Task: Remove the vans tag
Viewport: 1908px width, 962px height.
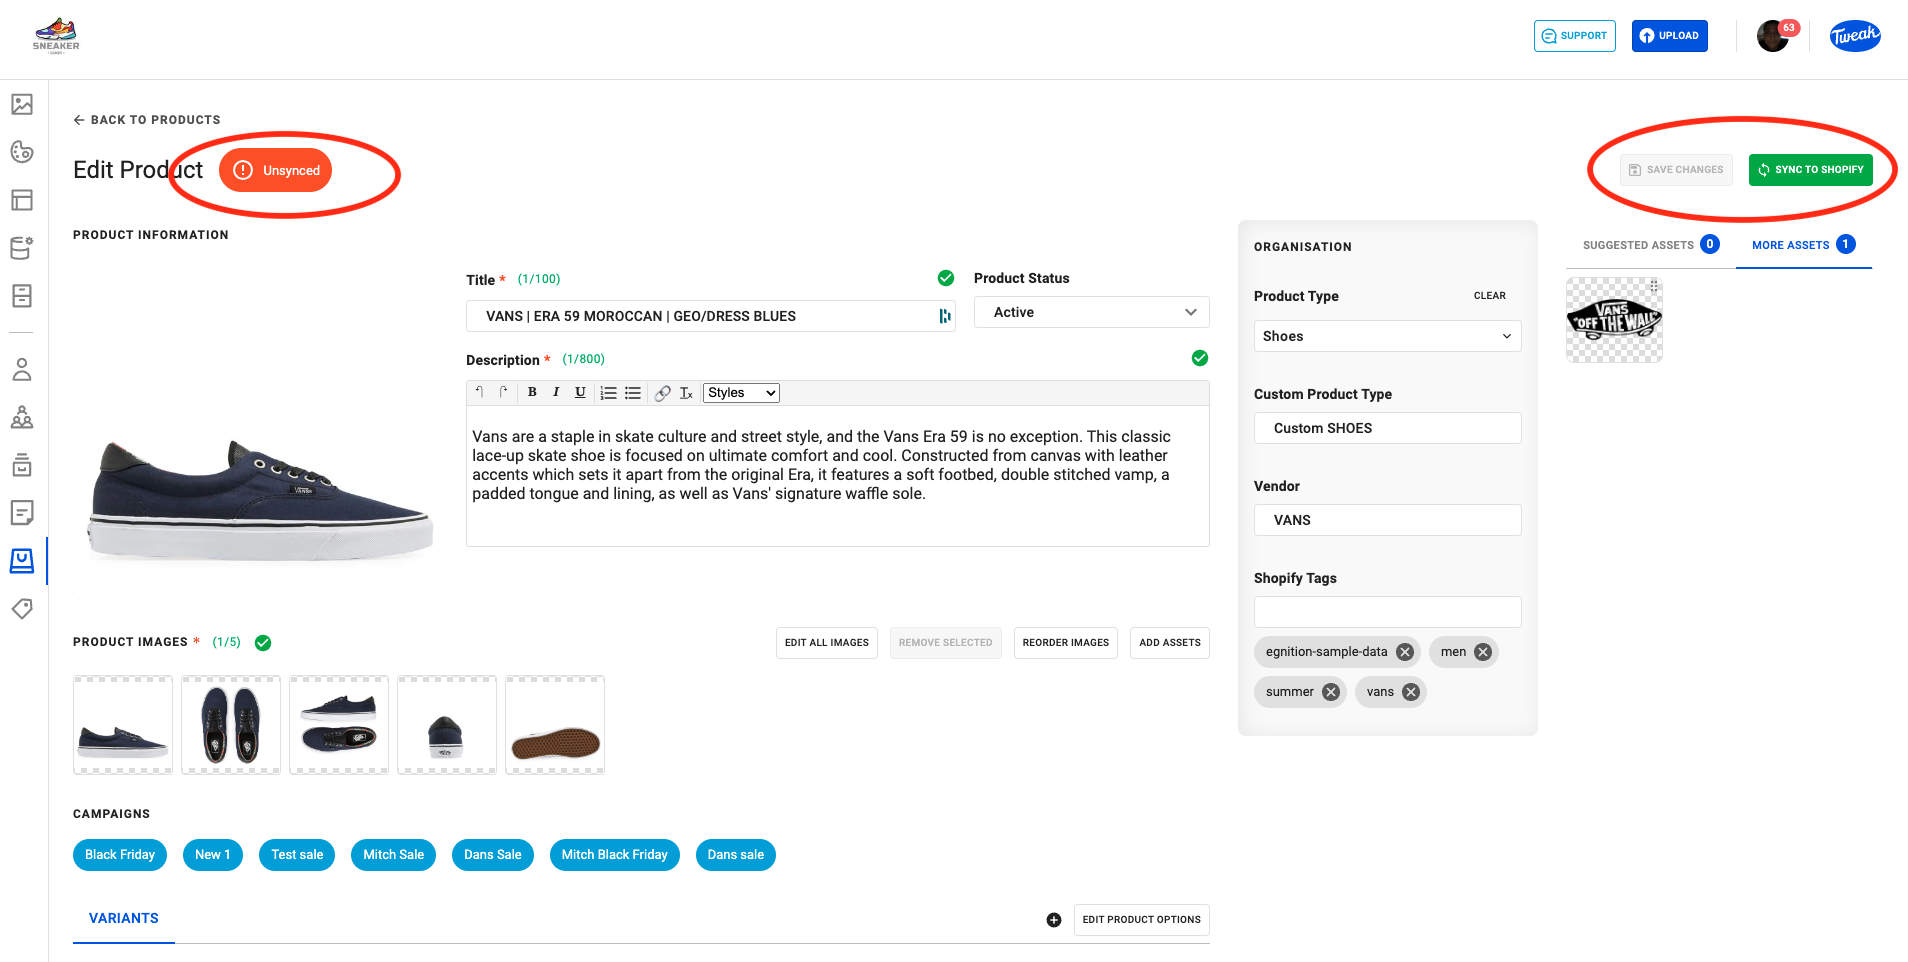Action: click(1411, 692)
